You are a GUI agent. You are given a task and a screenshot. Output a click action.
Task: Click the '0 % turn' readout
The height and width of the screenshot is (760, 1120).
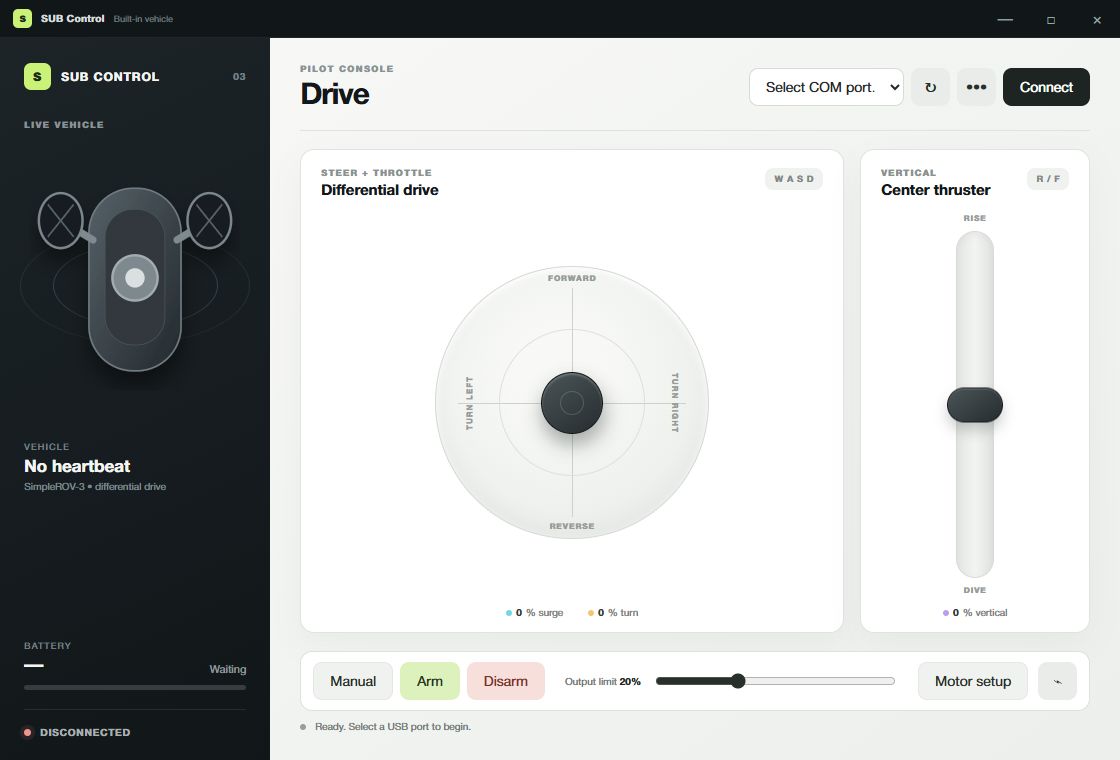point(613,613)
